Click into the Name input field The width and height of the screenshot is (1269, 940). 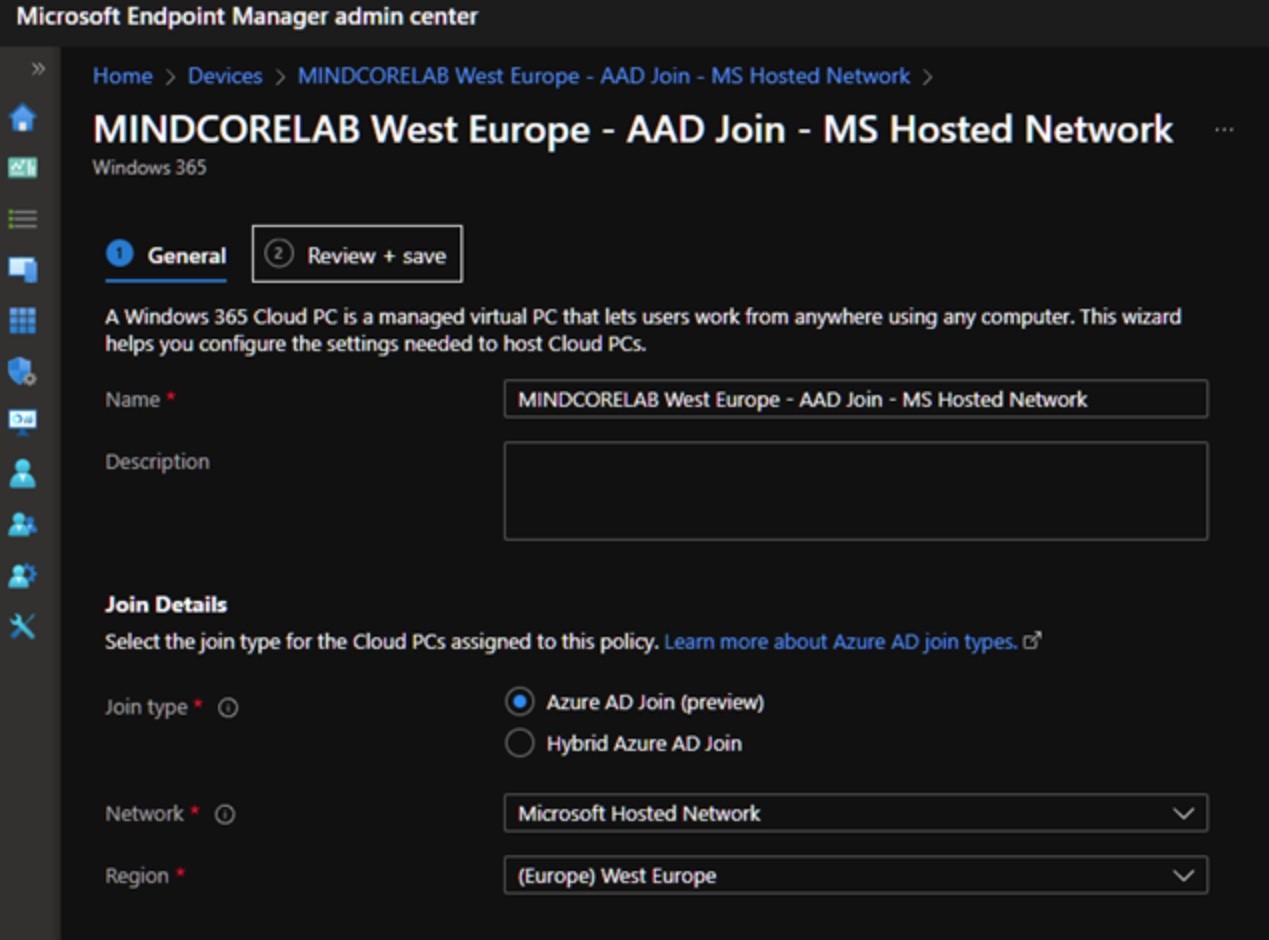pyautogui.click(x=856, y=399)
